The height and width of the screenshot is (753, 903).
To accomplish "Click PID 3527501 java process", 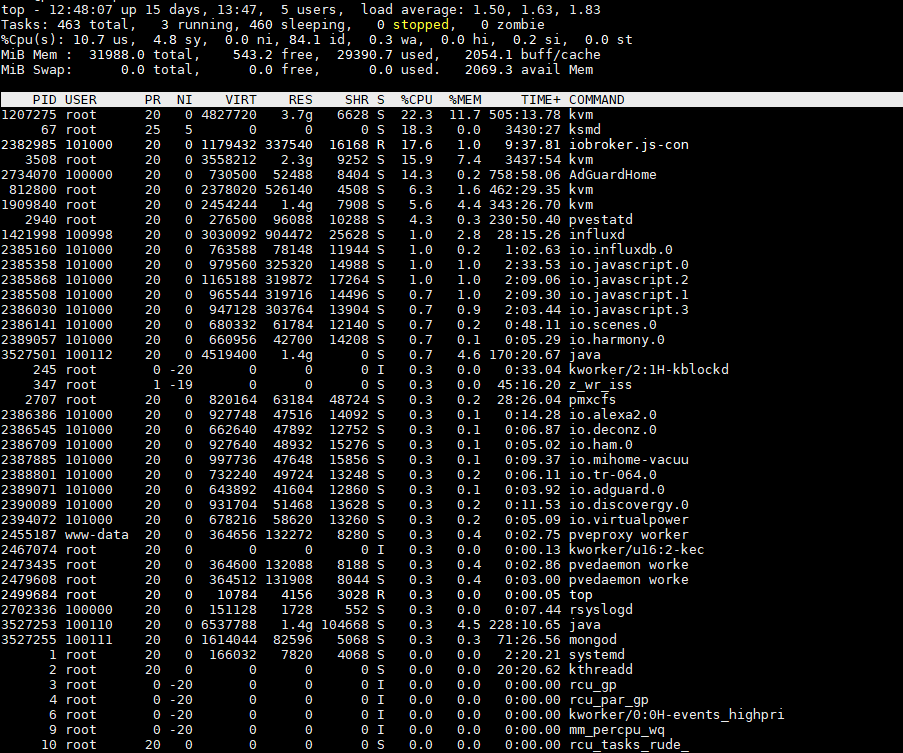I will (29, 354).
